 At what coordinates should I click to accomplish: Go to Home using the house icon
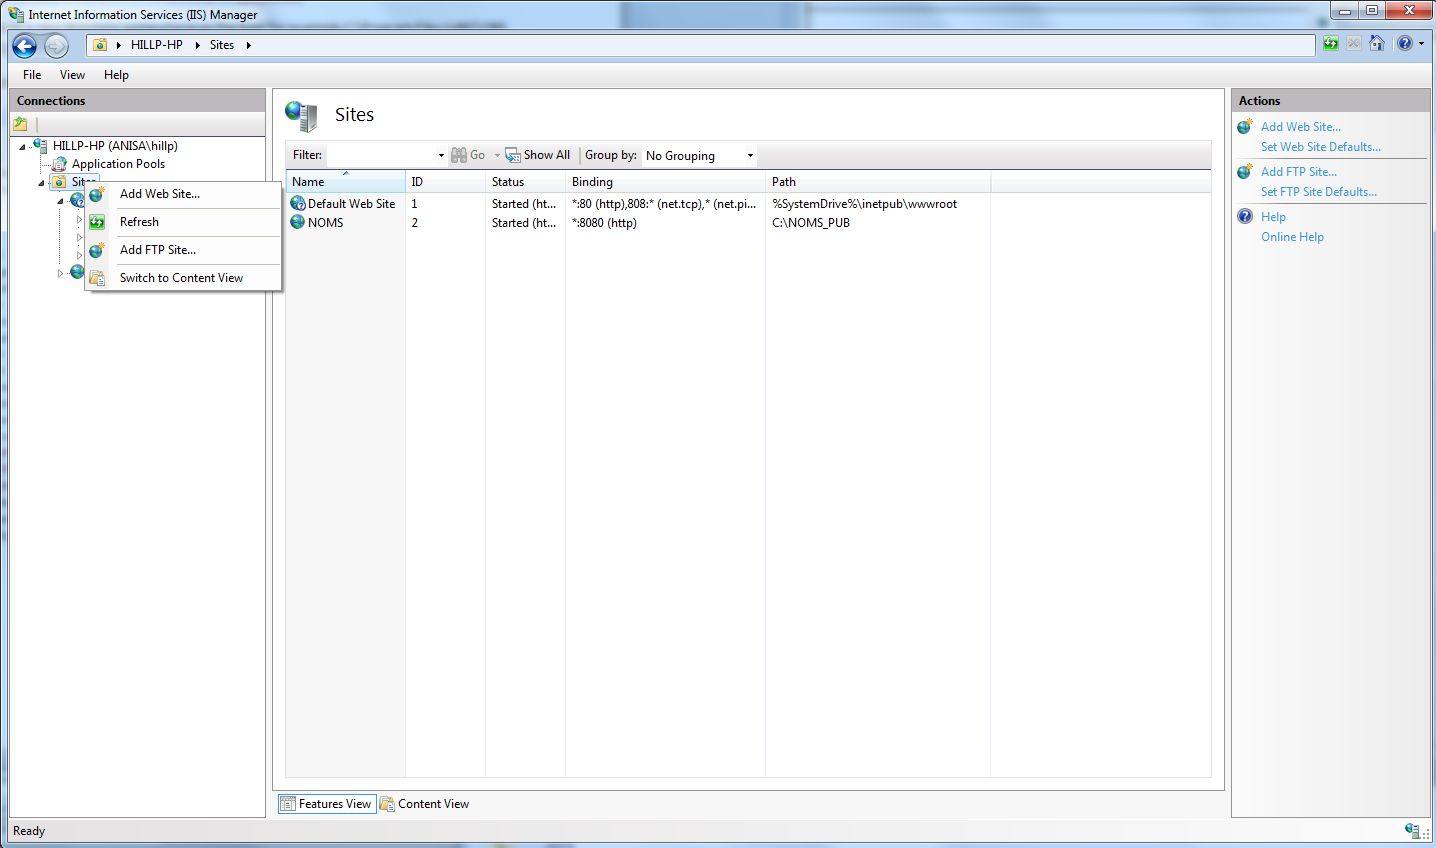(x=1377, y=43)
